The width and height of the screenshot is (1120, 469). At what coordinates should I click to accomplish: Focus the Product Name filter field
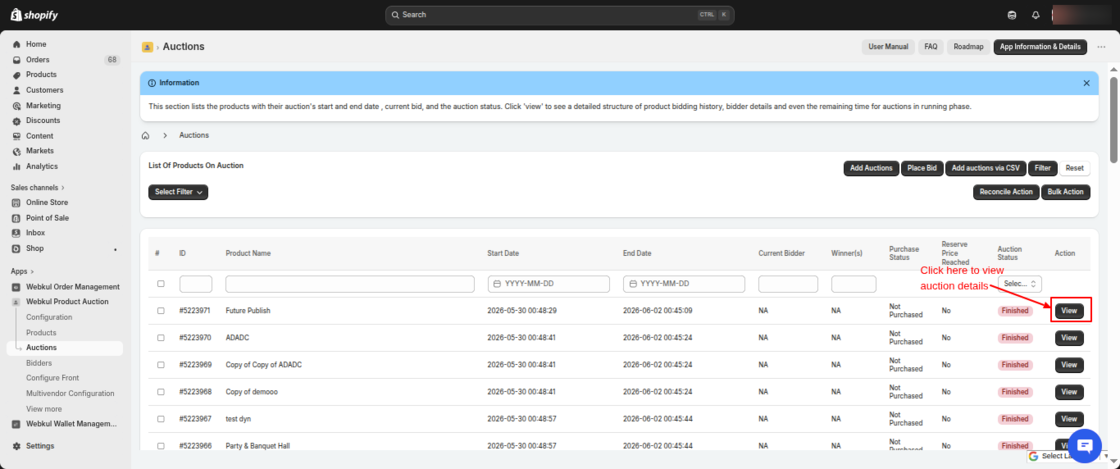[350, 284]
